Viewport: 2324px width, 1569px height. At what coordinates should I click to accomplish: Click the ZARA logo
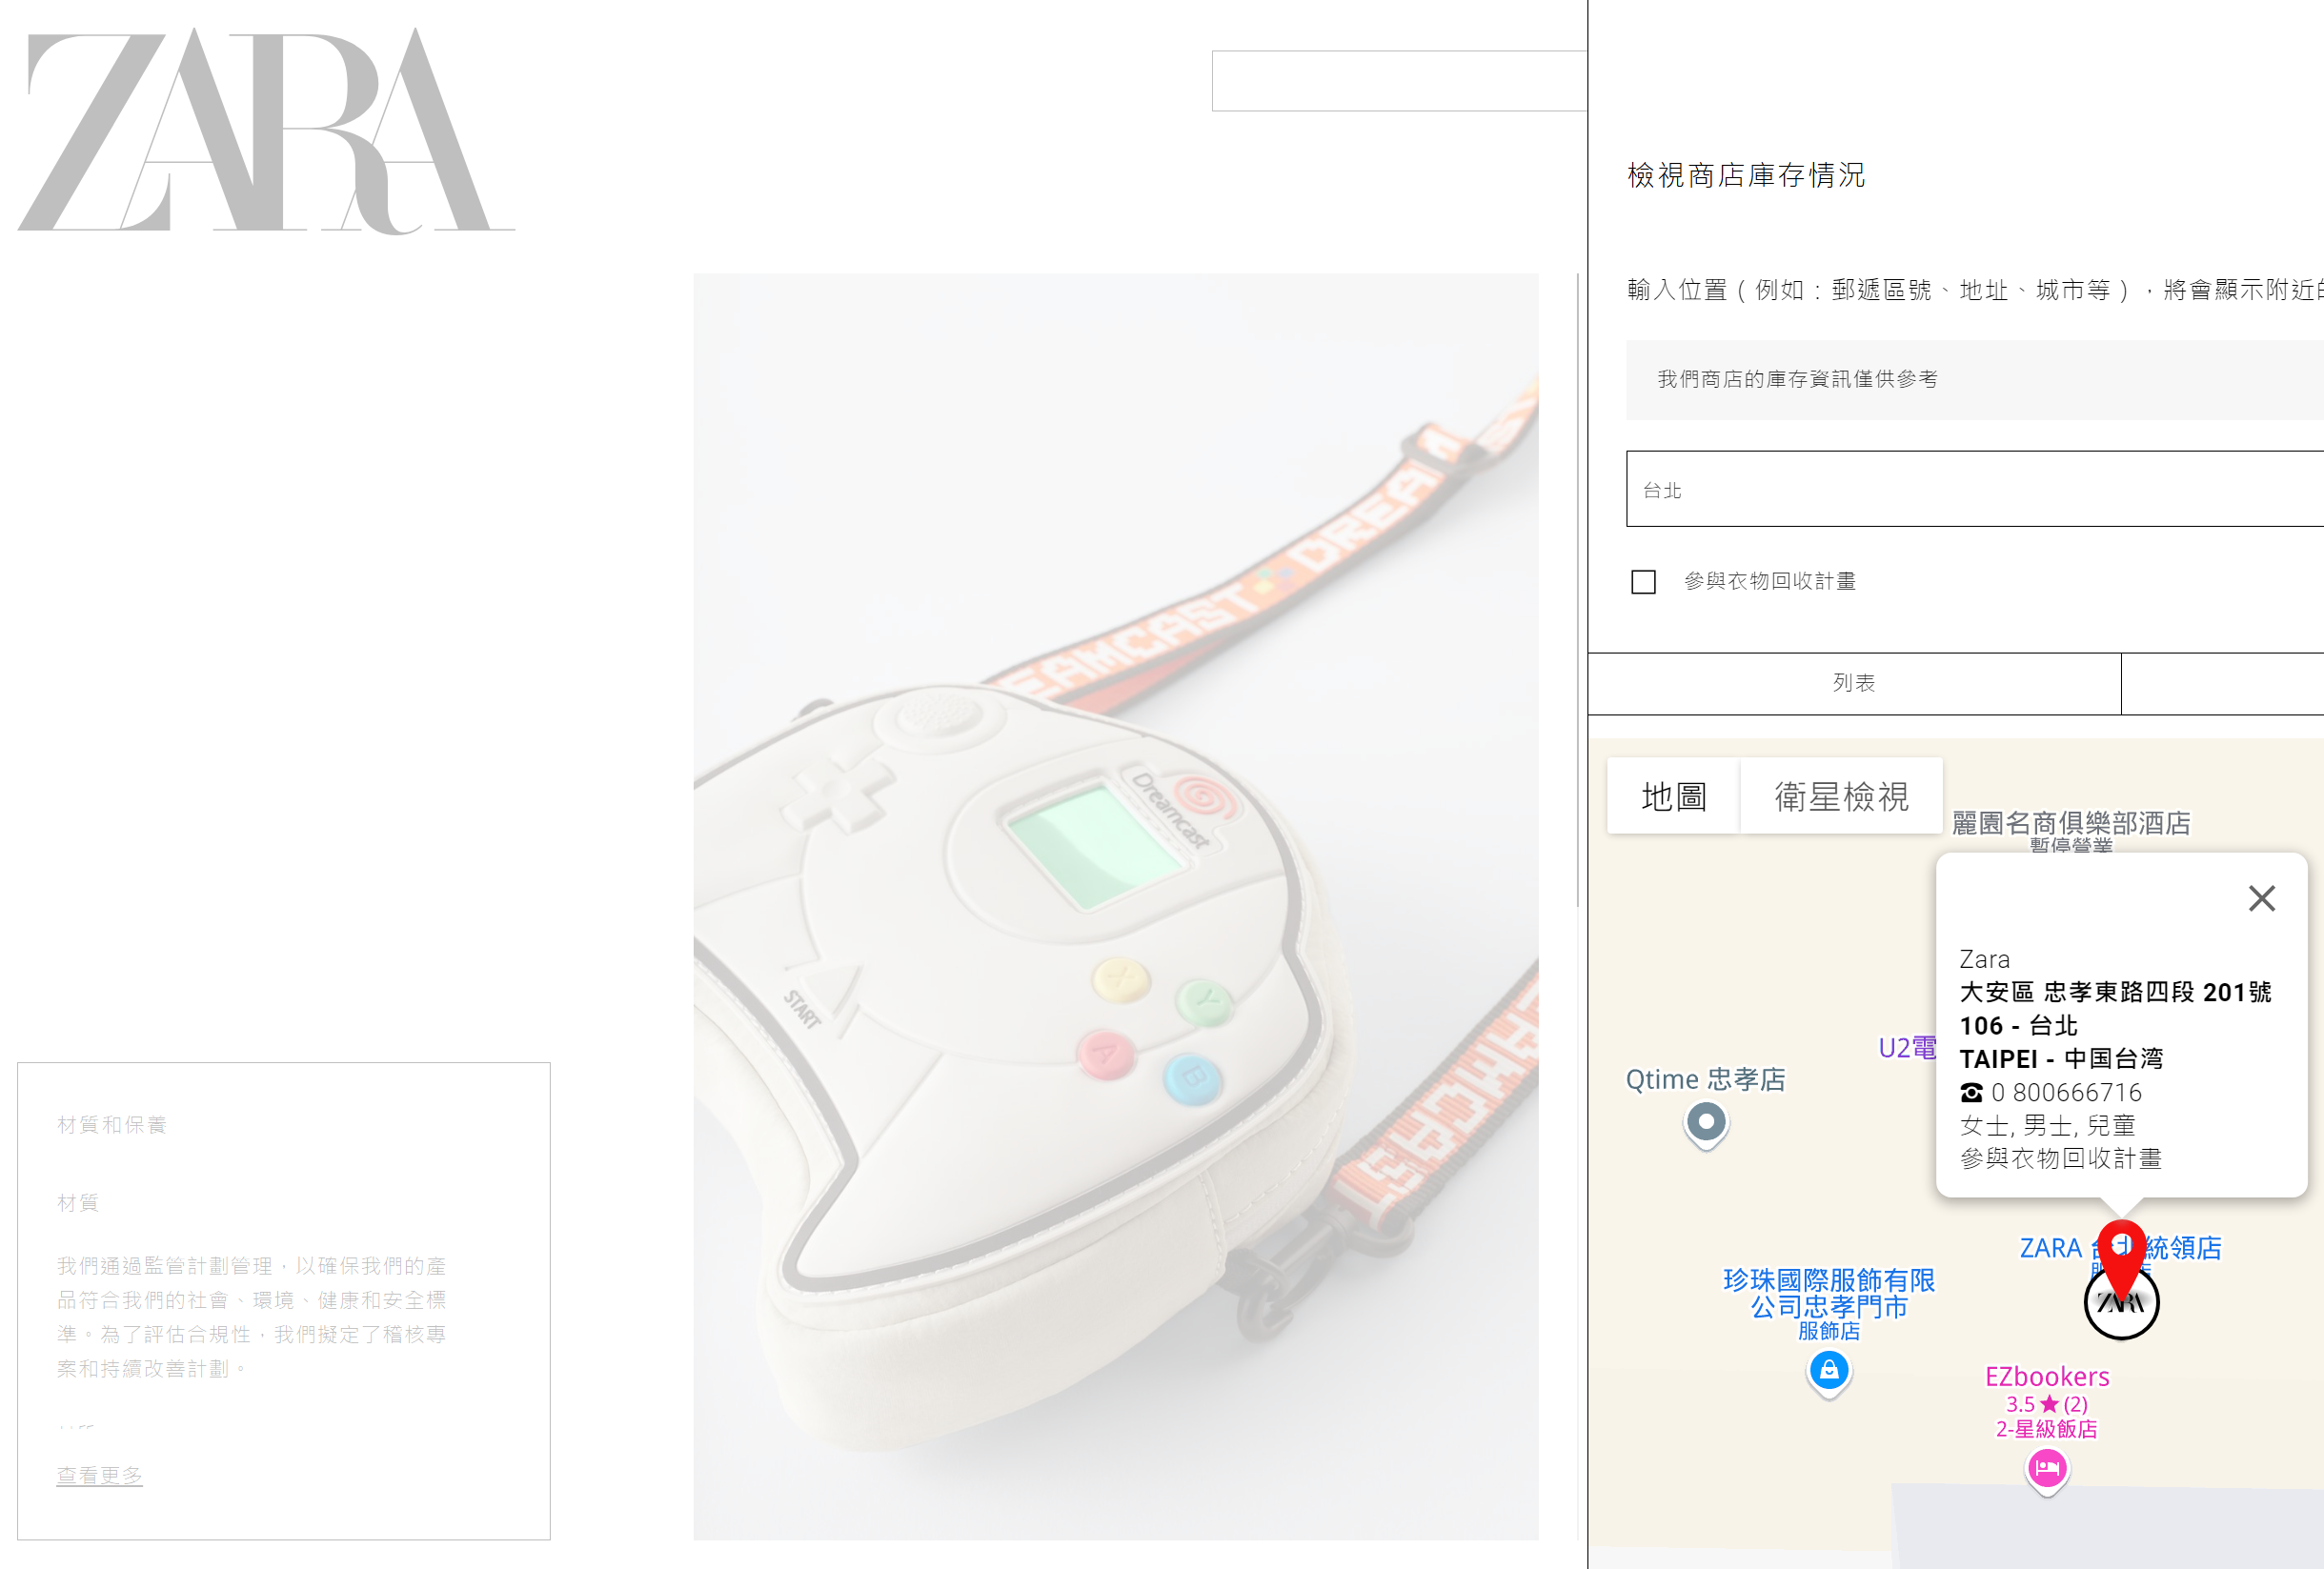coord(265,131)
